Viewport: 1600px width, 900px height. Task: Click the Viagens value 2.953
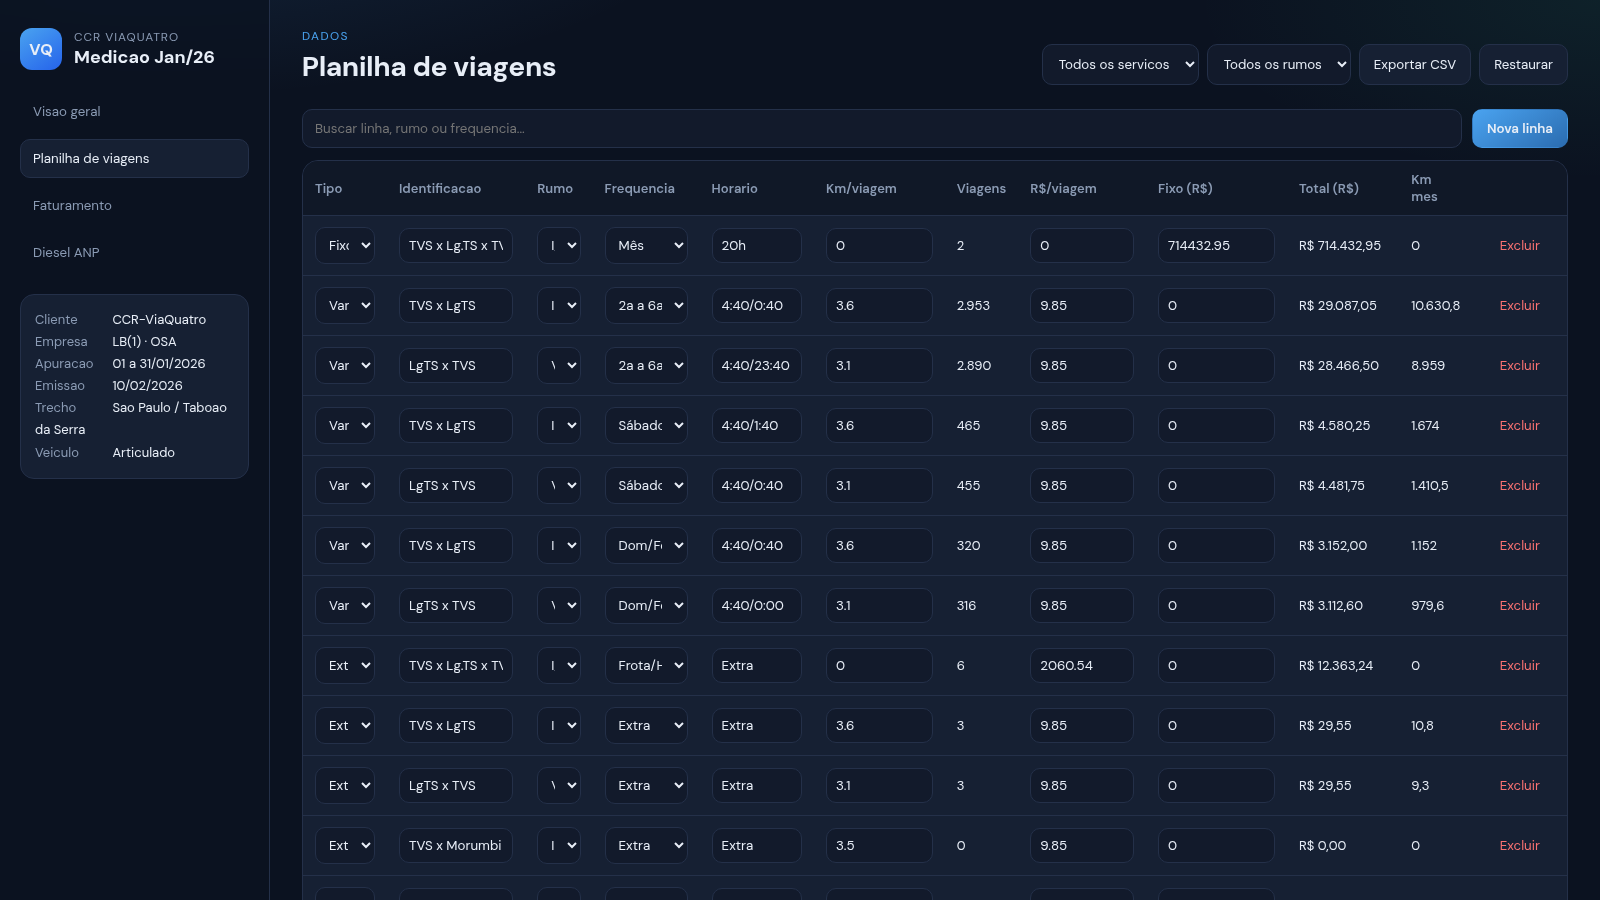click(973, 305)
